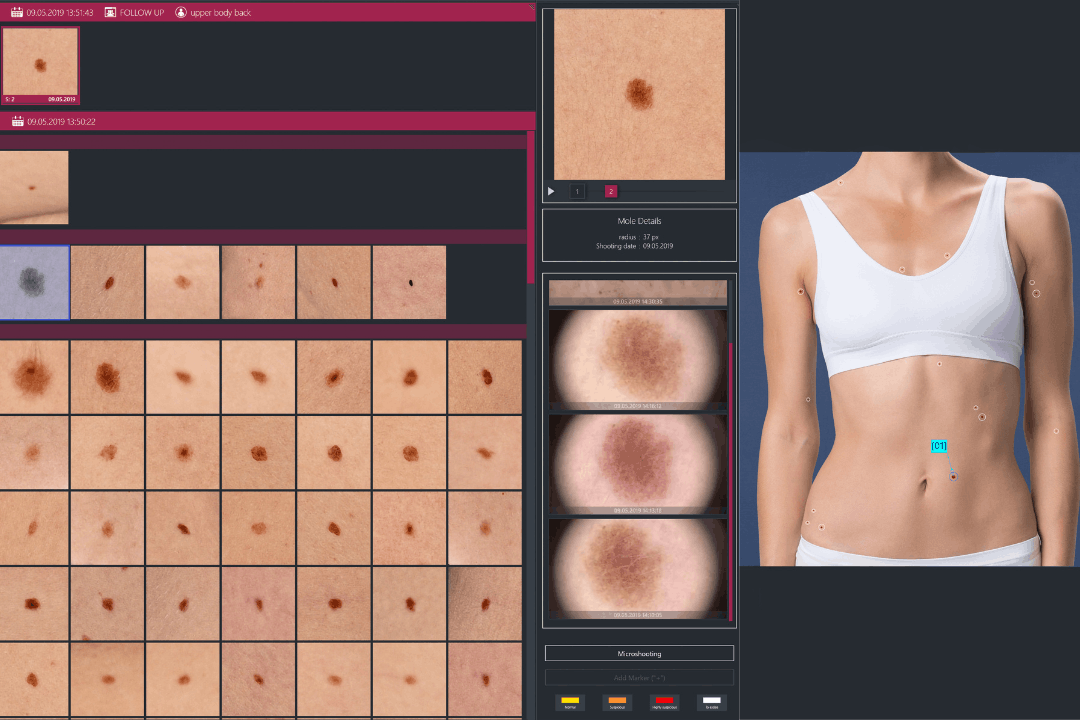This screenshot has height=720, width=1080.
Task: Click the circled mole marker on left arm
Action: click(x=1036, y=294)
